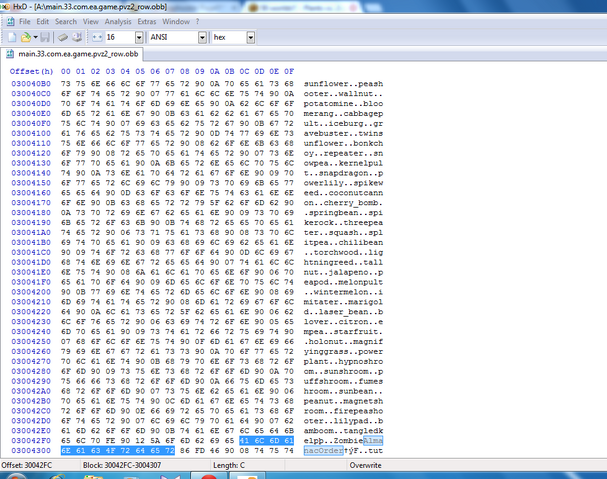This screenshot has width=607, height=479.
Task: Click decoded text 'sunflower..peash'
Action: point(343,84)
